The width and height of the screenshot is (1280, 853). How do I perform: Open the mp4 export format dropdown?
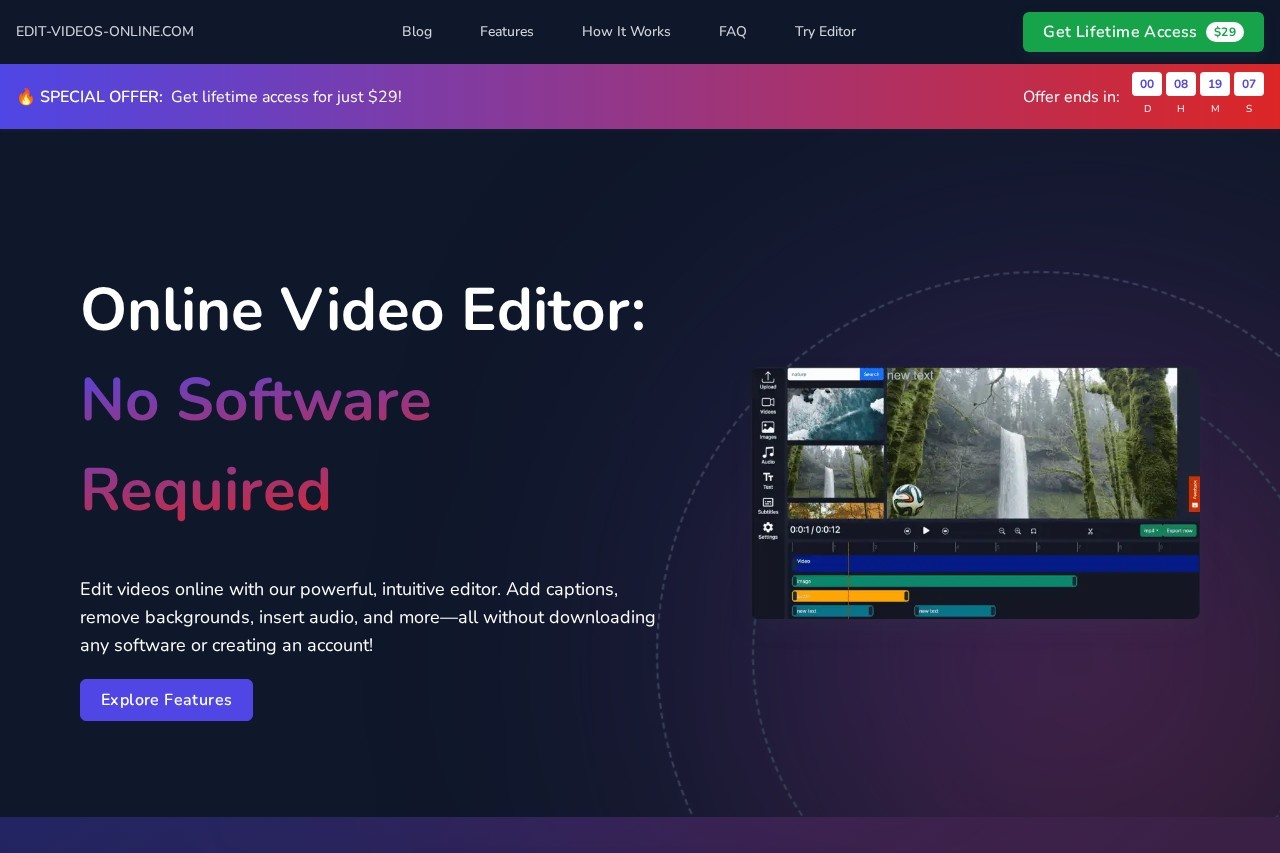coord(1151,531)
